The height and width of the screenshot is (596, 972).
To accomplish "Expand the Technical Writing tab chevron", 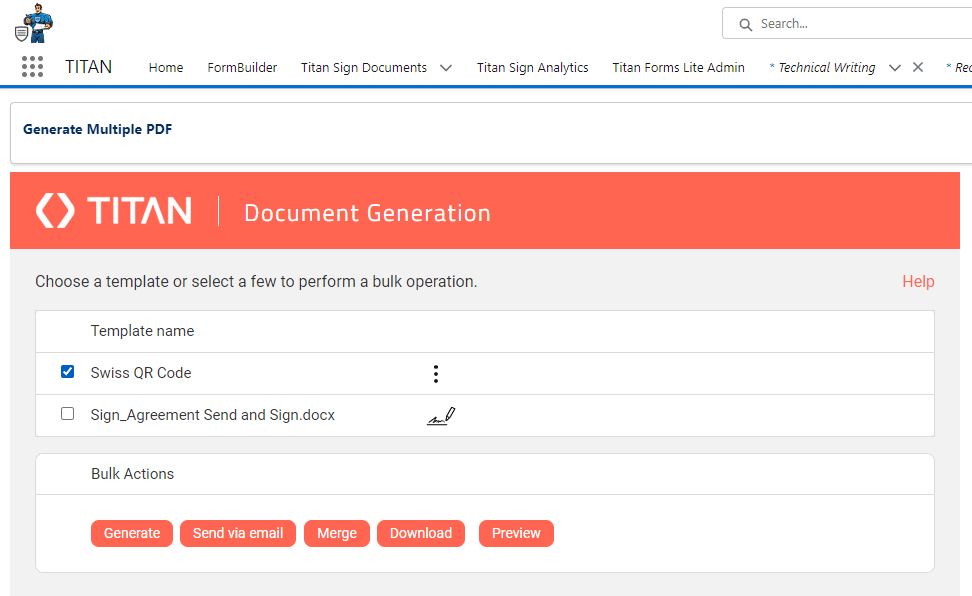I will click(x=895, y=68).
